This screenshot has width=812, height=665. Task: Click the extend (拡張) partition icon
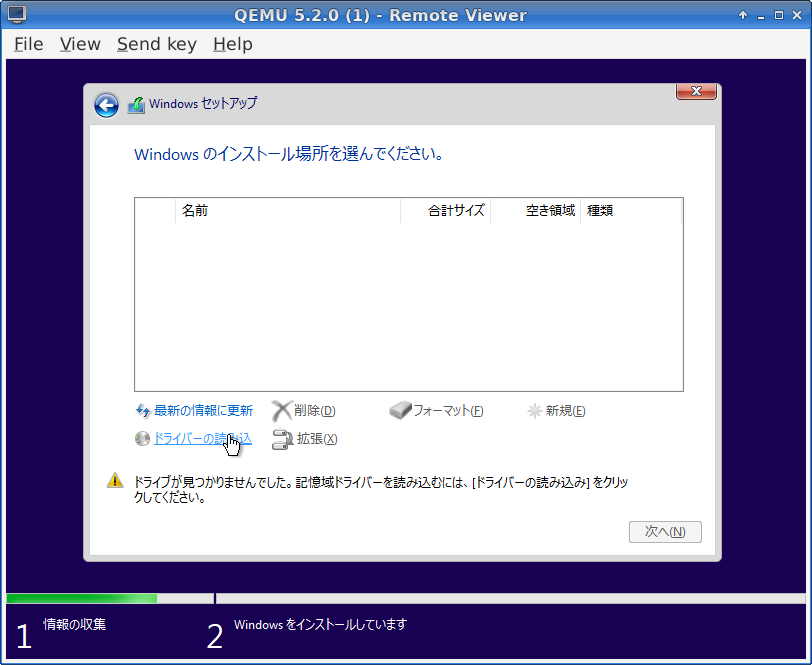282,438
